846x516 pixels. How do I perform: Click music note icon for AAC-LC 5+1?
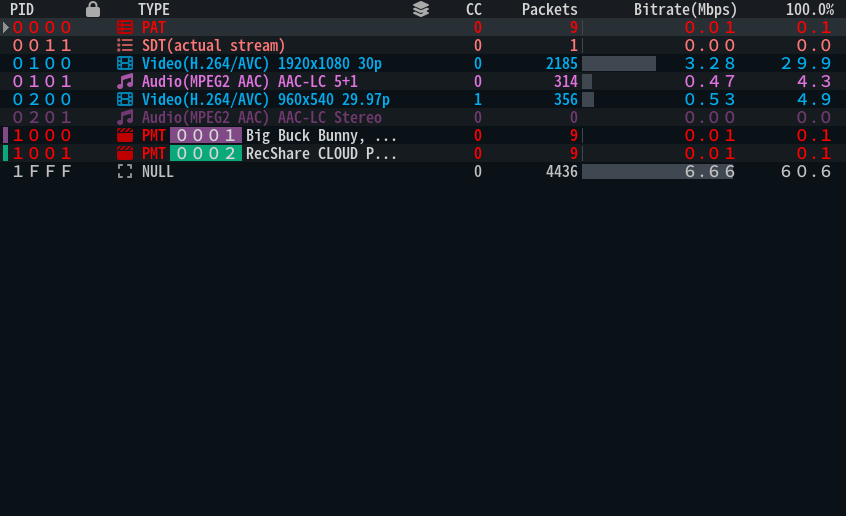point(125,82)
